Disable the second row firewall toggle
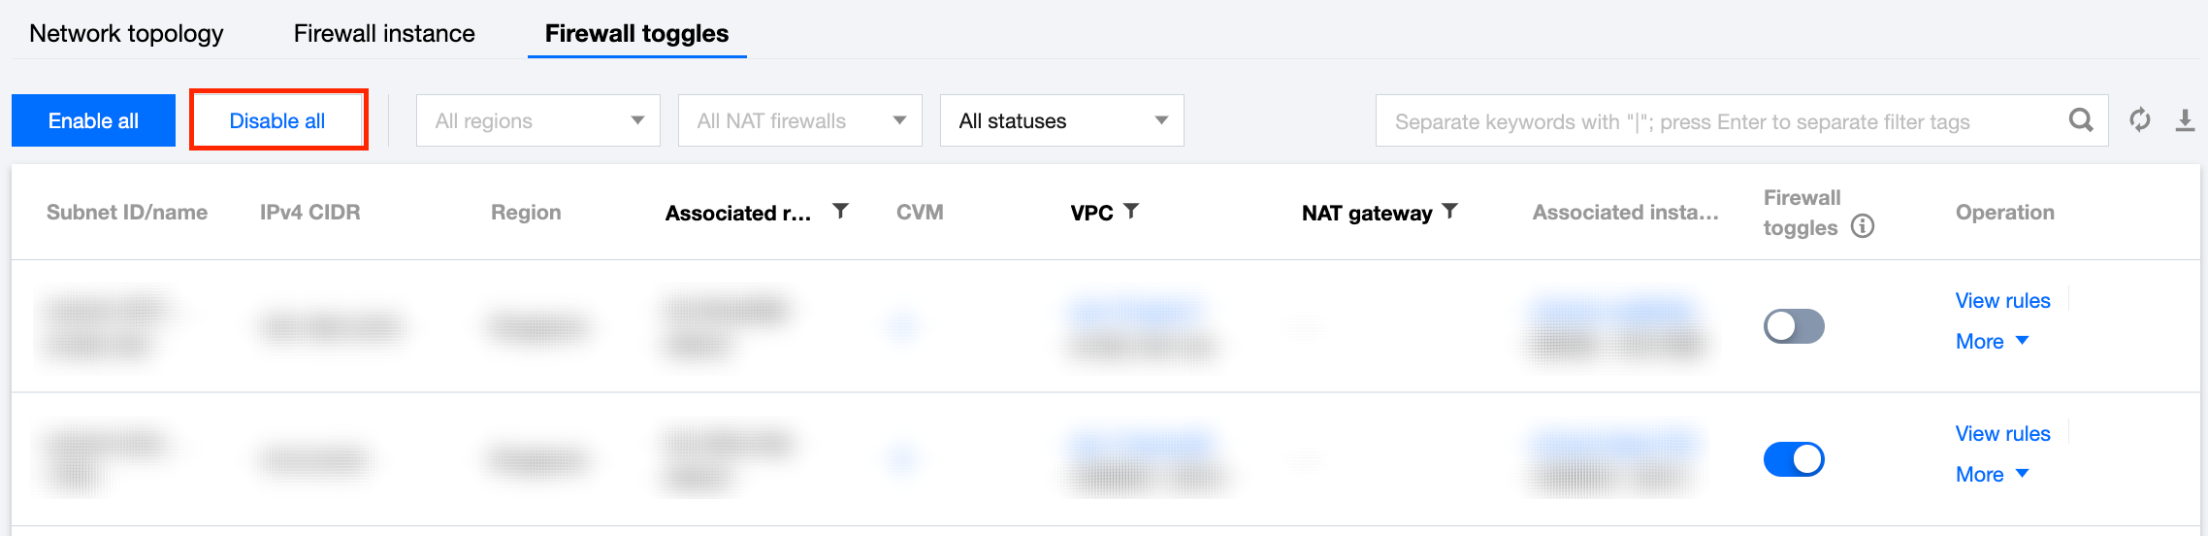The height and width of the screenshot is (536, 2208). 1793,459
